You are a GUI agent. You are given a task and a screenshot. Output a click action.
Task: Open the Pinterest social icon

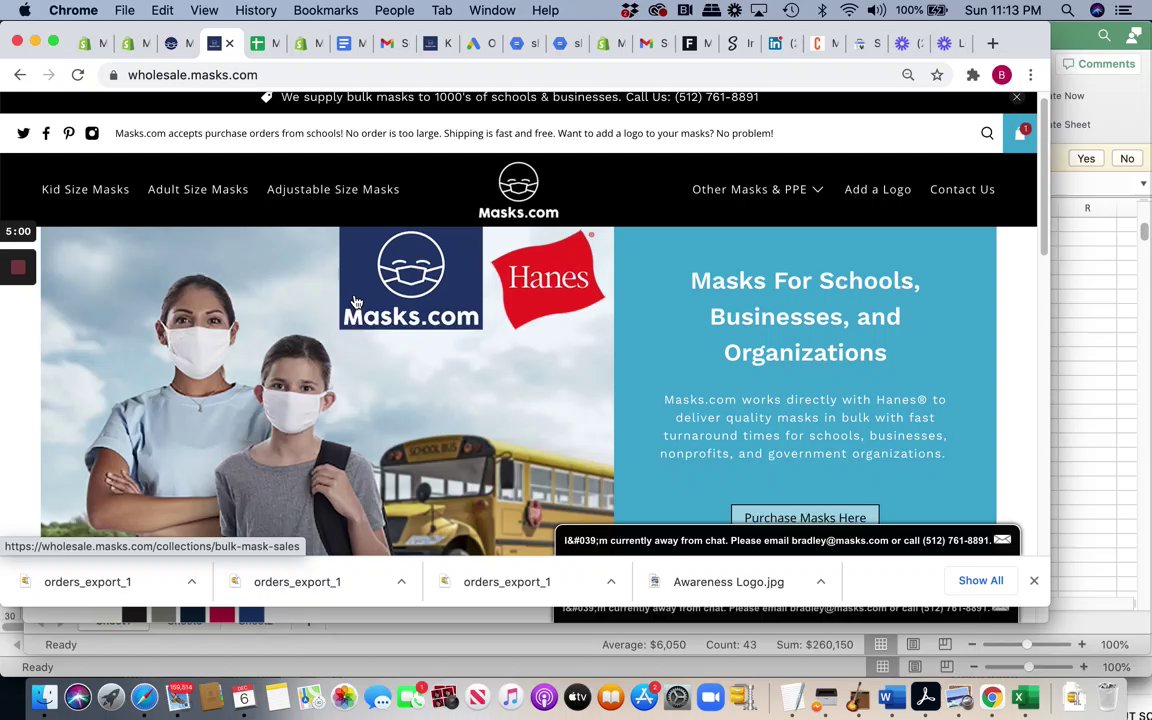pos(69,133)
